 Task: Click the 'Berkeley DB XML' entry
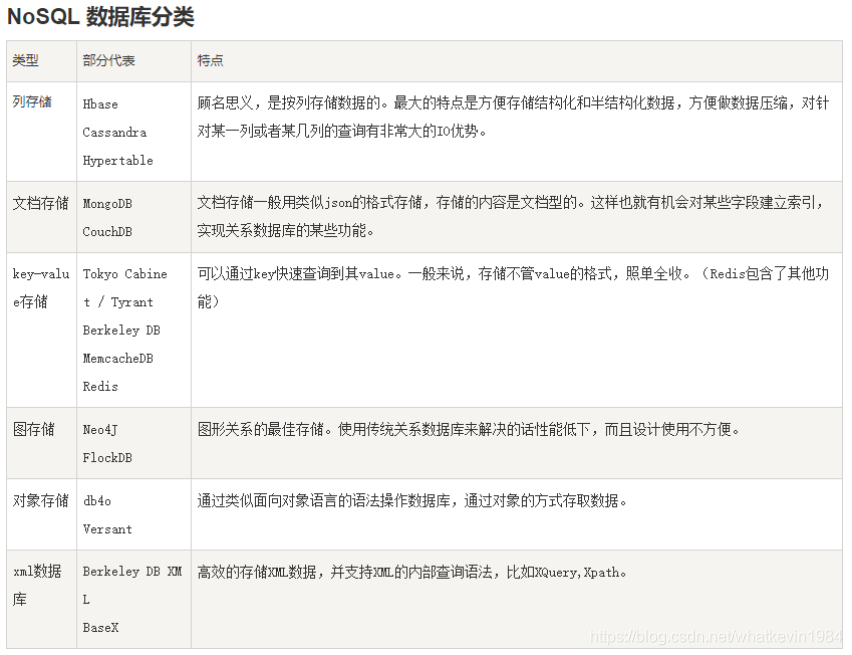[132, 585]
